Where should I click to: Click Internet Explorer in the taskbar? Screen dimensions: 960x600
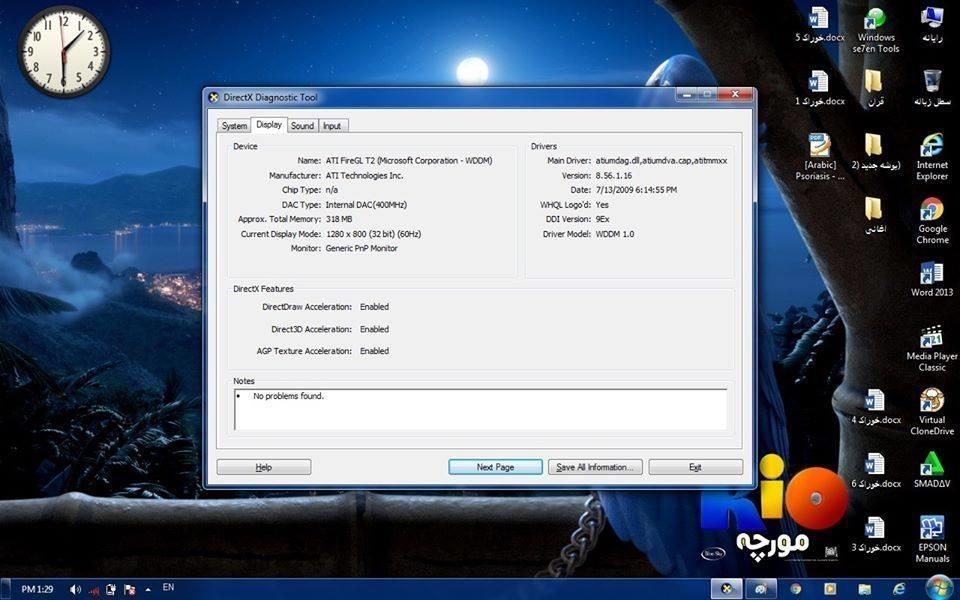point(899,589)
